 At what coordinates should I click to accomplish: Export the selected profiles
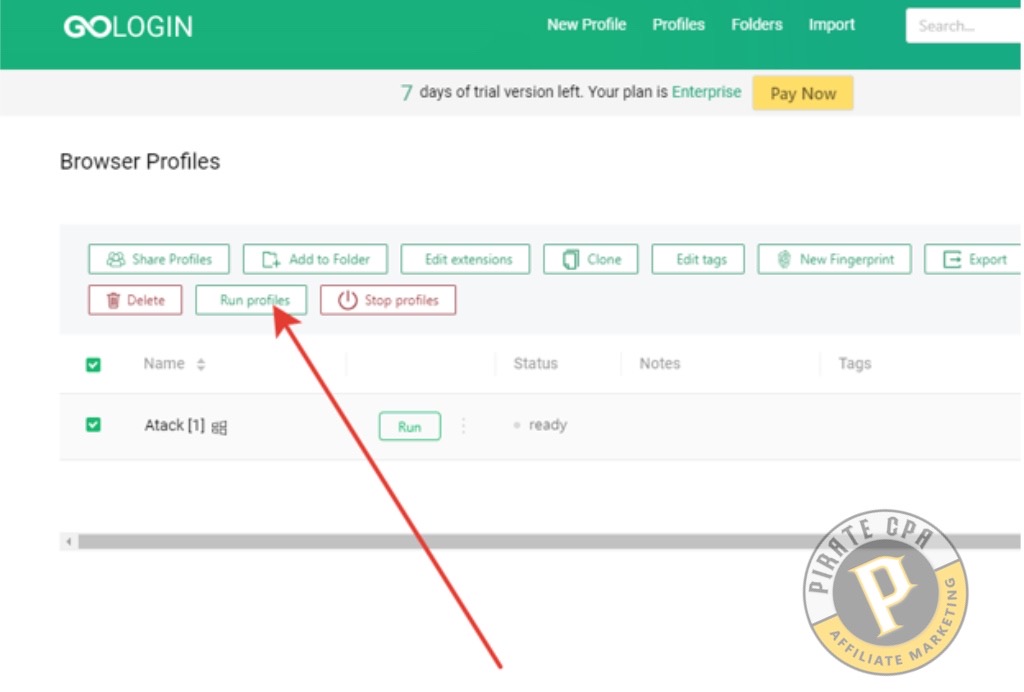tap(974, 259)
